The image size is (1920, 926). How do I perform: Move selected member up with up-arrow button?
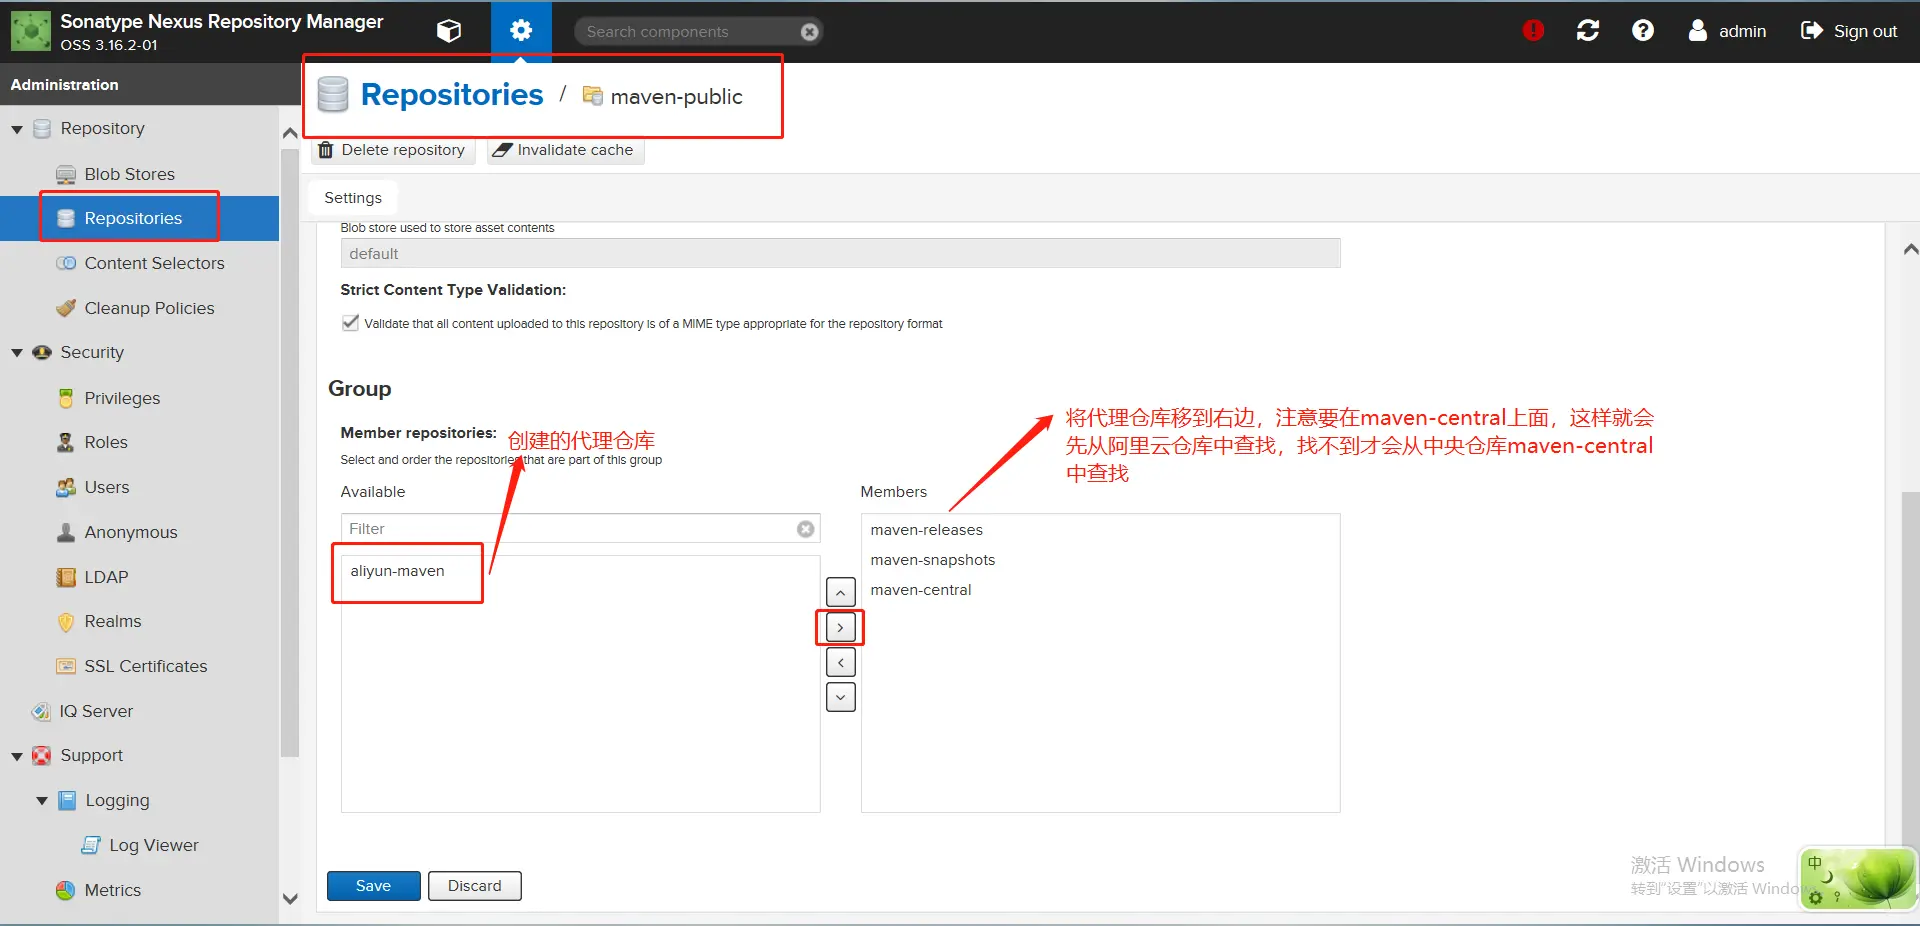point(841,592)
